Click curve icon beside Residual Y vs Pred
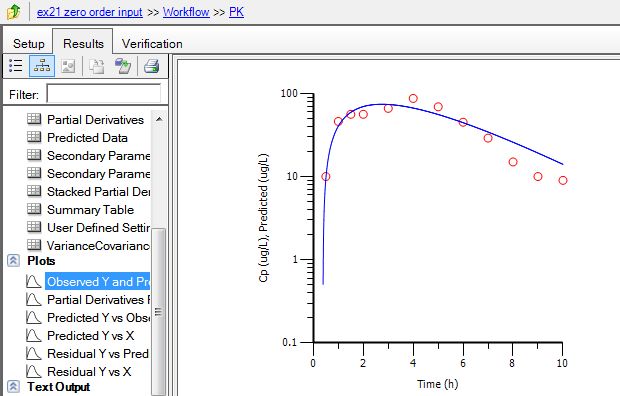The width and height of the screenshot is (620, 396). coord(34,353)
